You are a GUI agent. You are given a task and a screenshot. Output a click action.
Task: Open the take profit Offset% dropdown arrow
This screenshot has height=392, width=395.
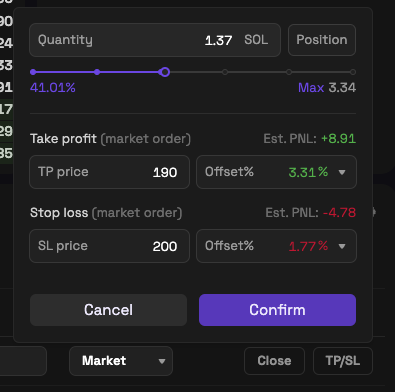pyautogui.click(x=342, y=172)
